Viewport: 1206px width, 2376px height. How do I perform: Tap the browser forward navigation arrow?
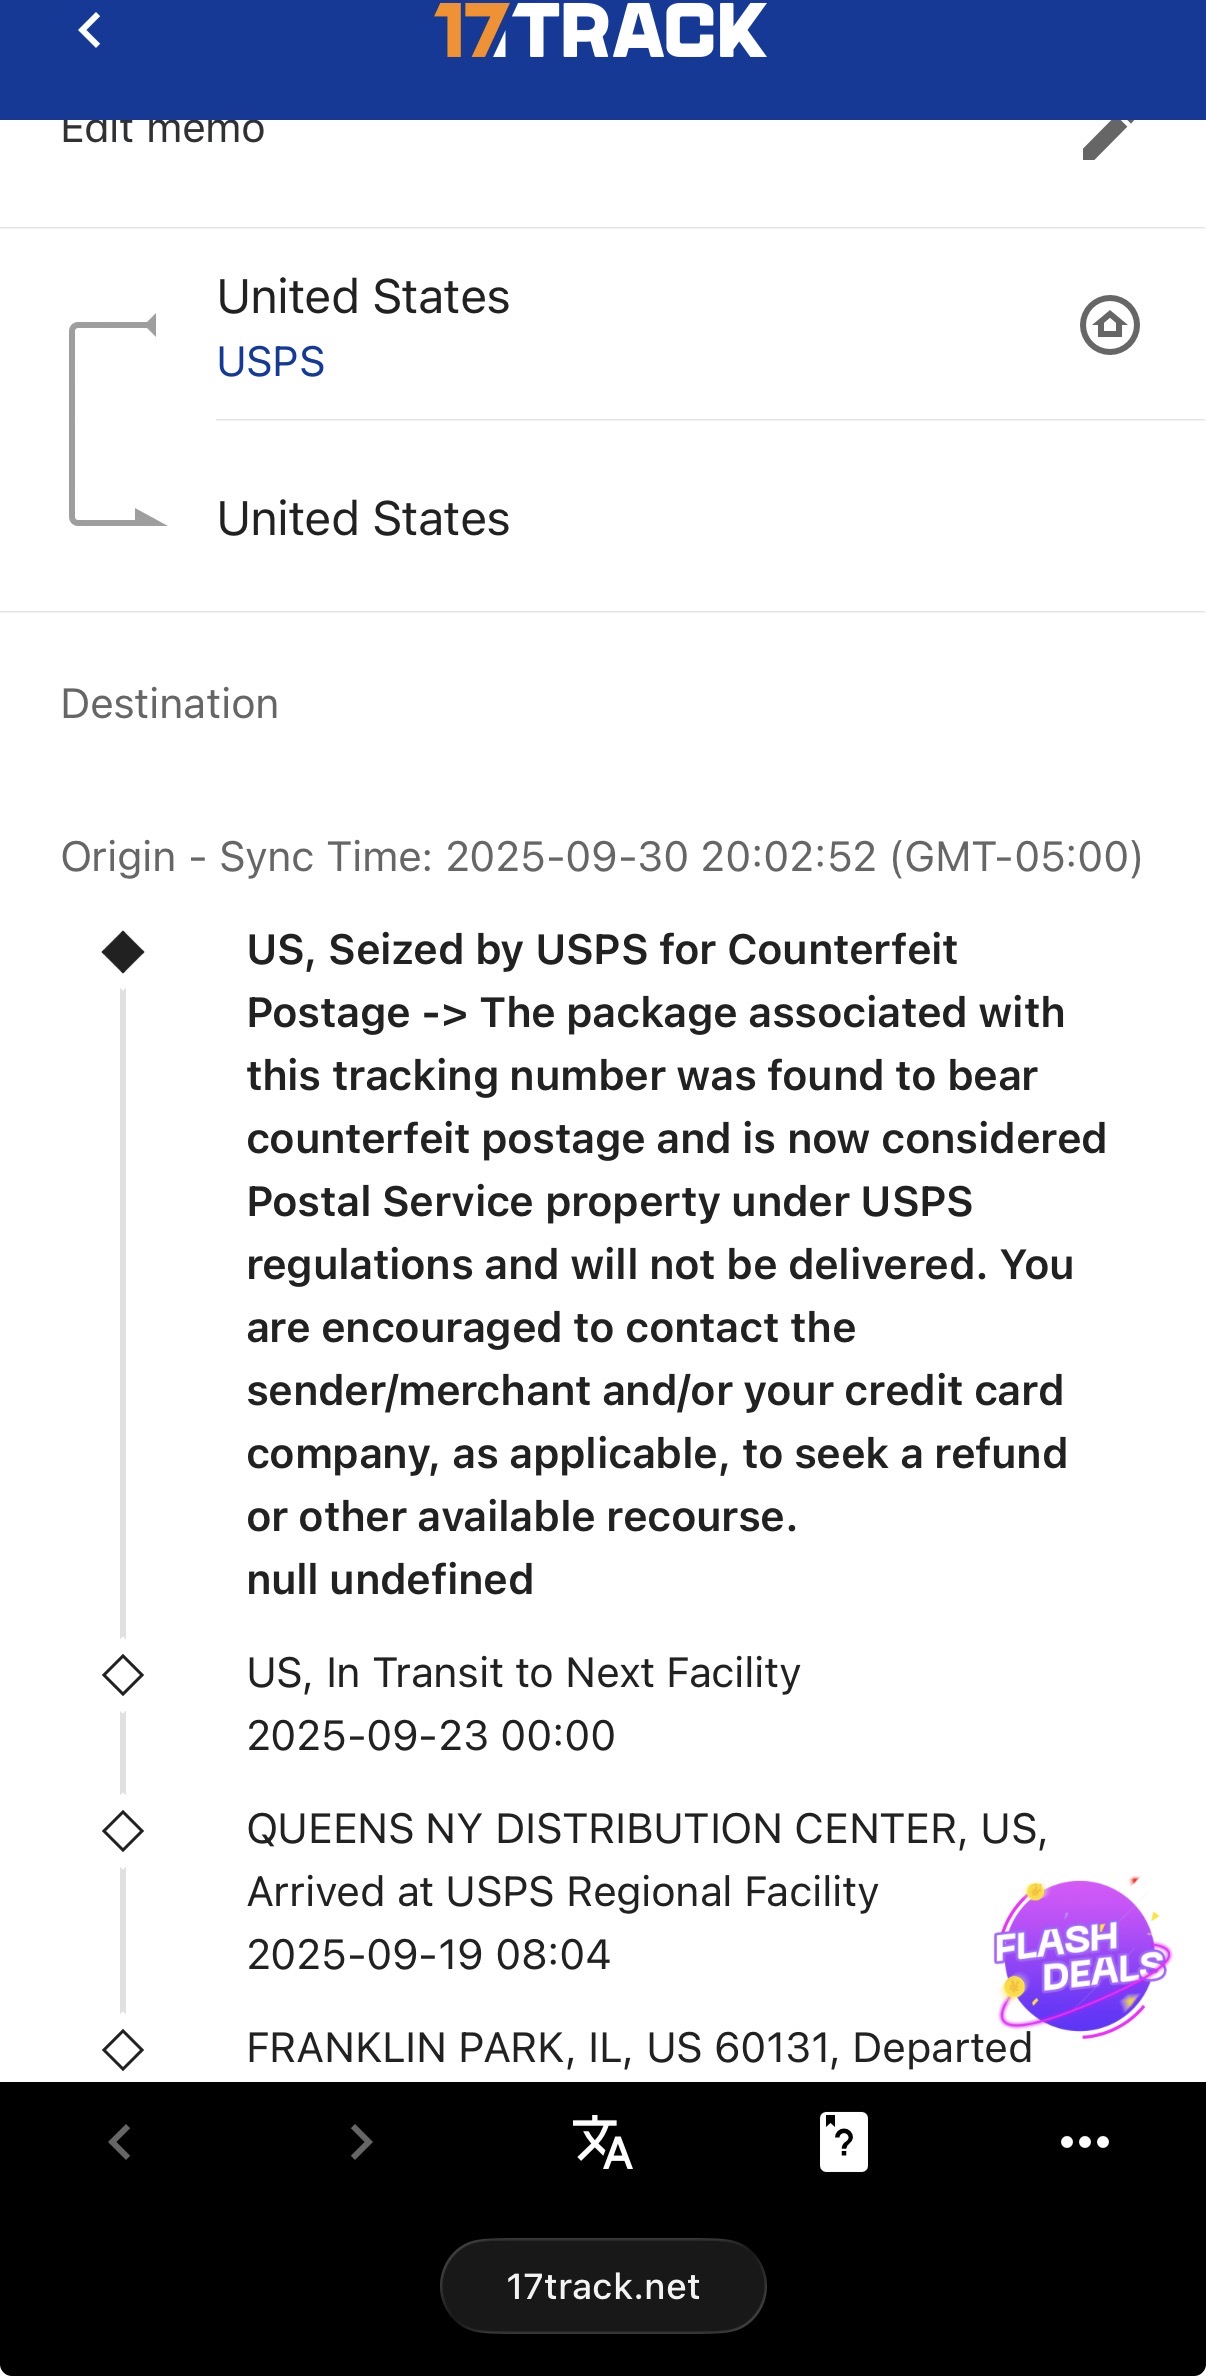point(361,2142)
